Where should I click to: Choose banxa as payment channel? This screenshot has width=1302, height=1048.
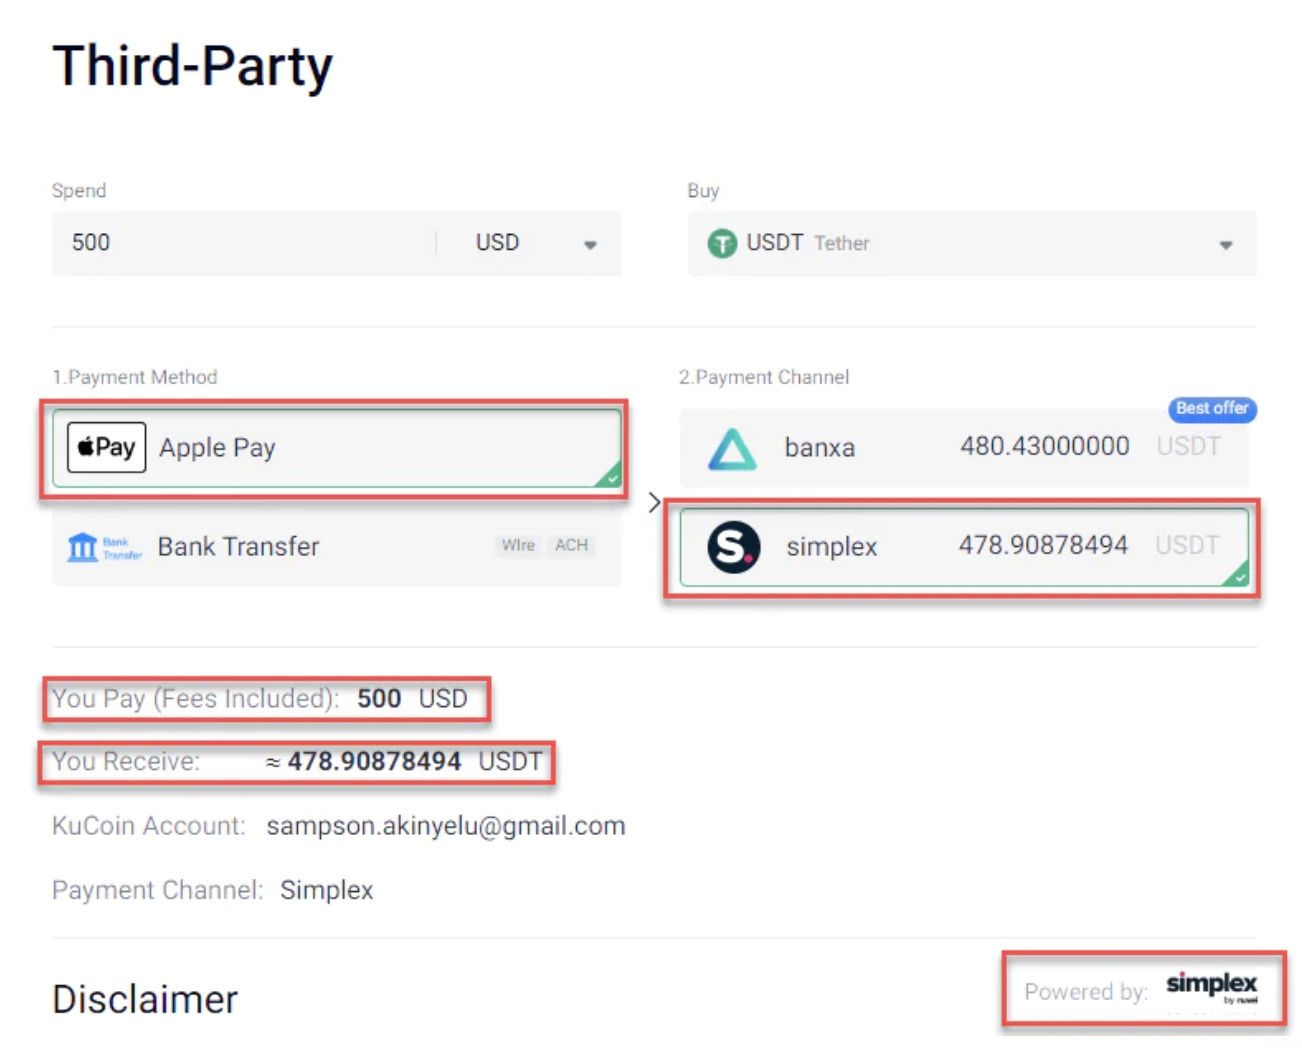tap(962, 447)
